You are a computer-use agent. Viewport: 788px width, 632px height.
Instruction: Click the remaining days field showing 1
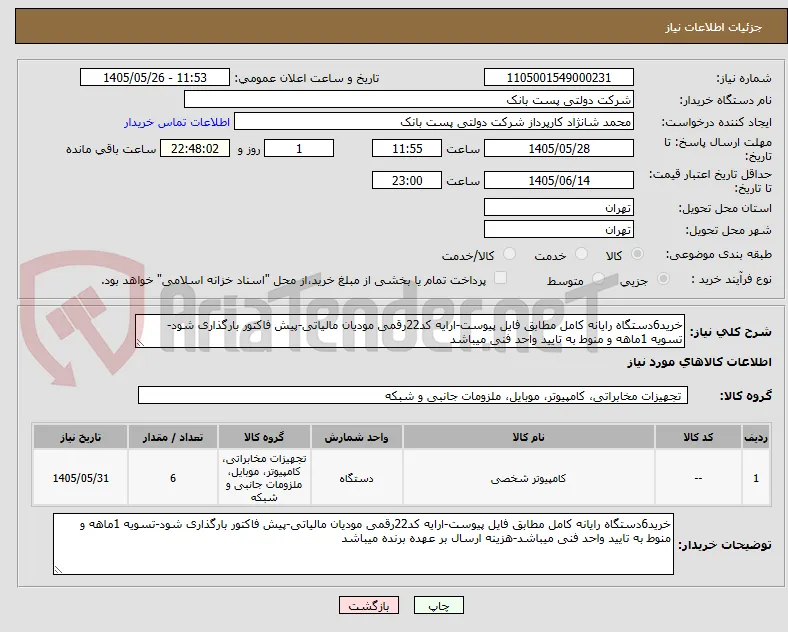[x=299, y=149]
